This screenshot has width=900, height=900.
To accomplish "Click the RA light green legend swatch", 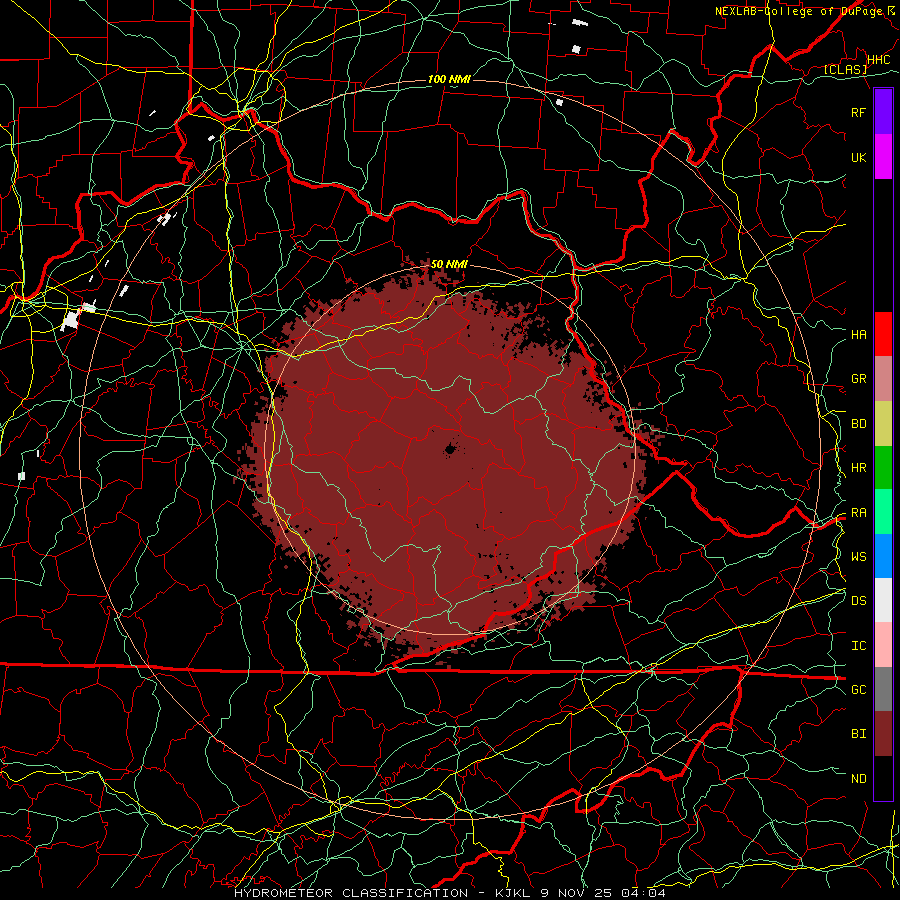I will tap(883, 512).
